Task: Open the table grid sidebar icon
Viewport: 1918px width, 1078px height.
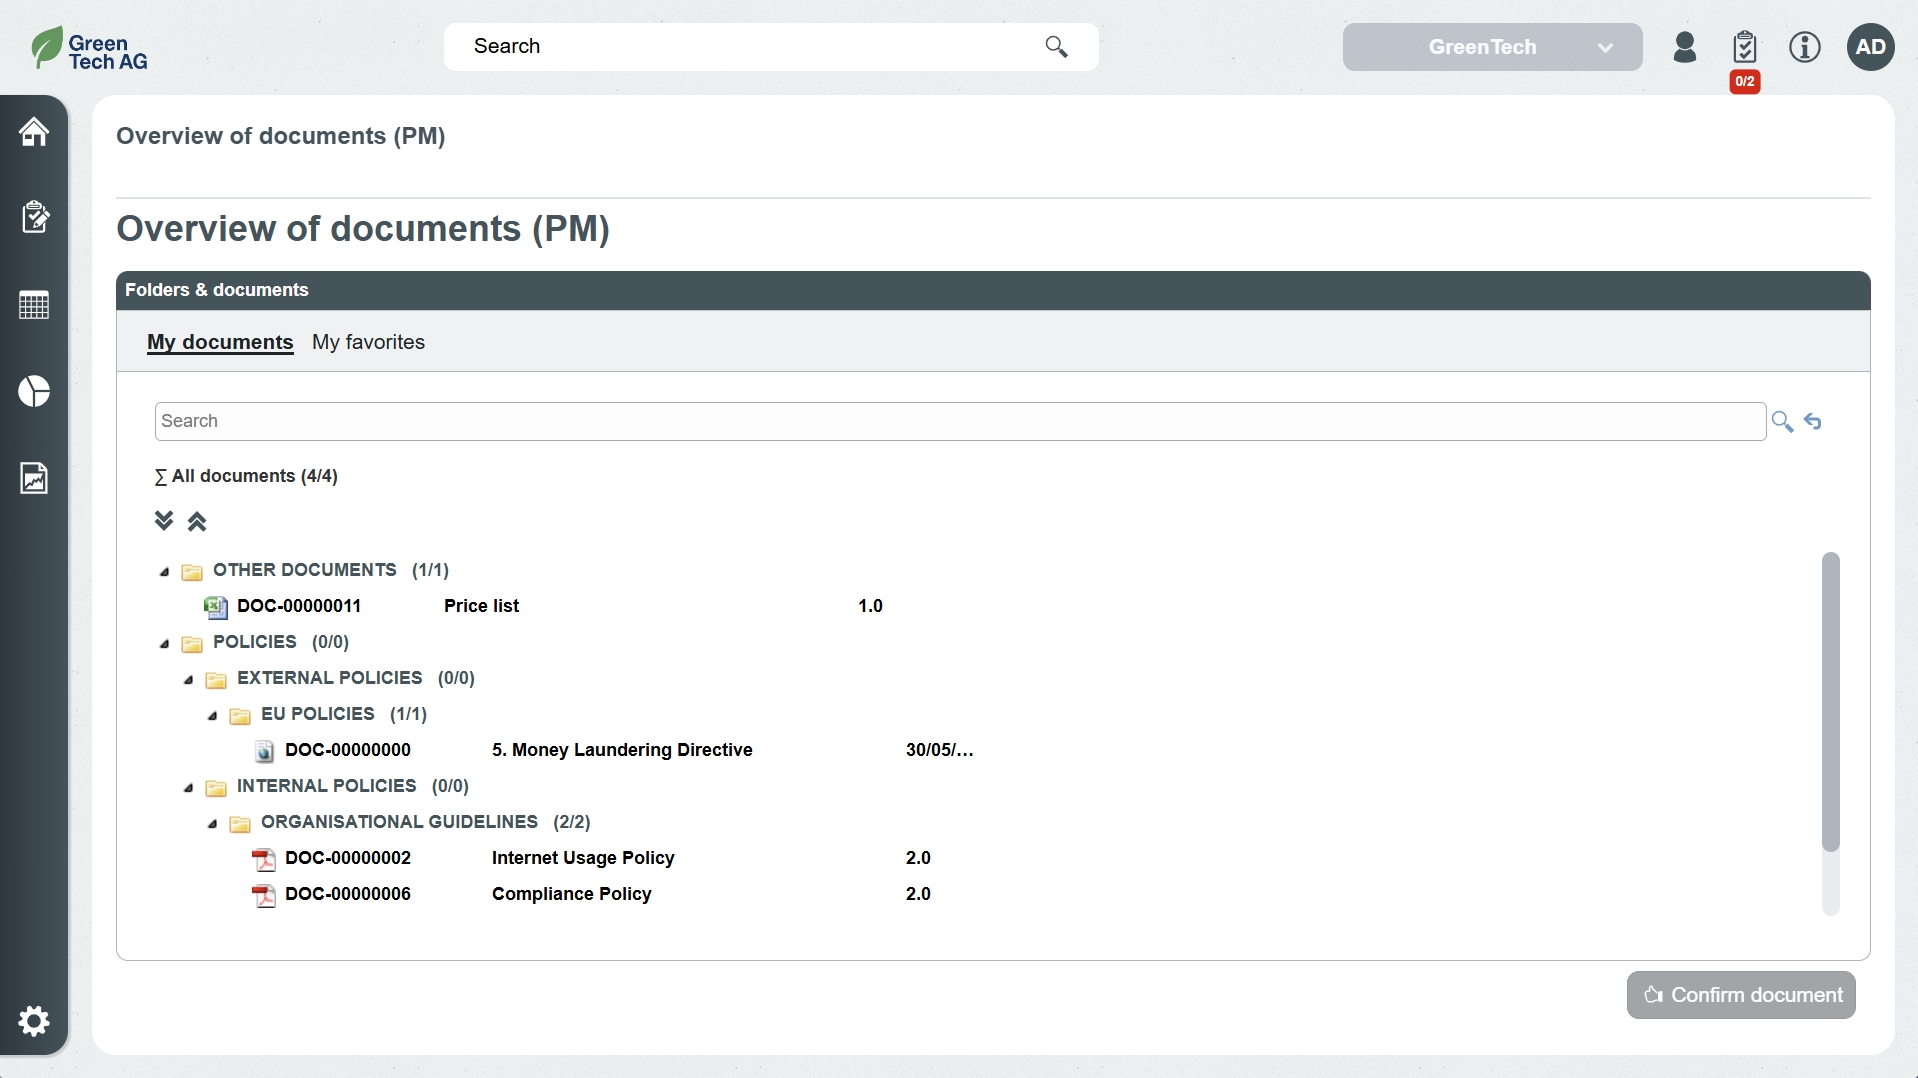Action: [34, 305]
